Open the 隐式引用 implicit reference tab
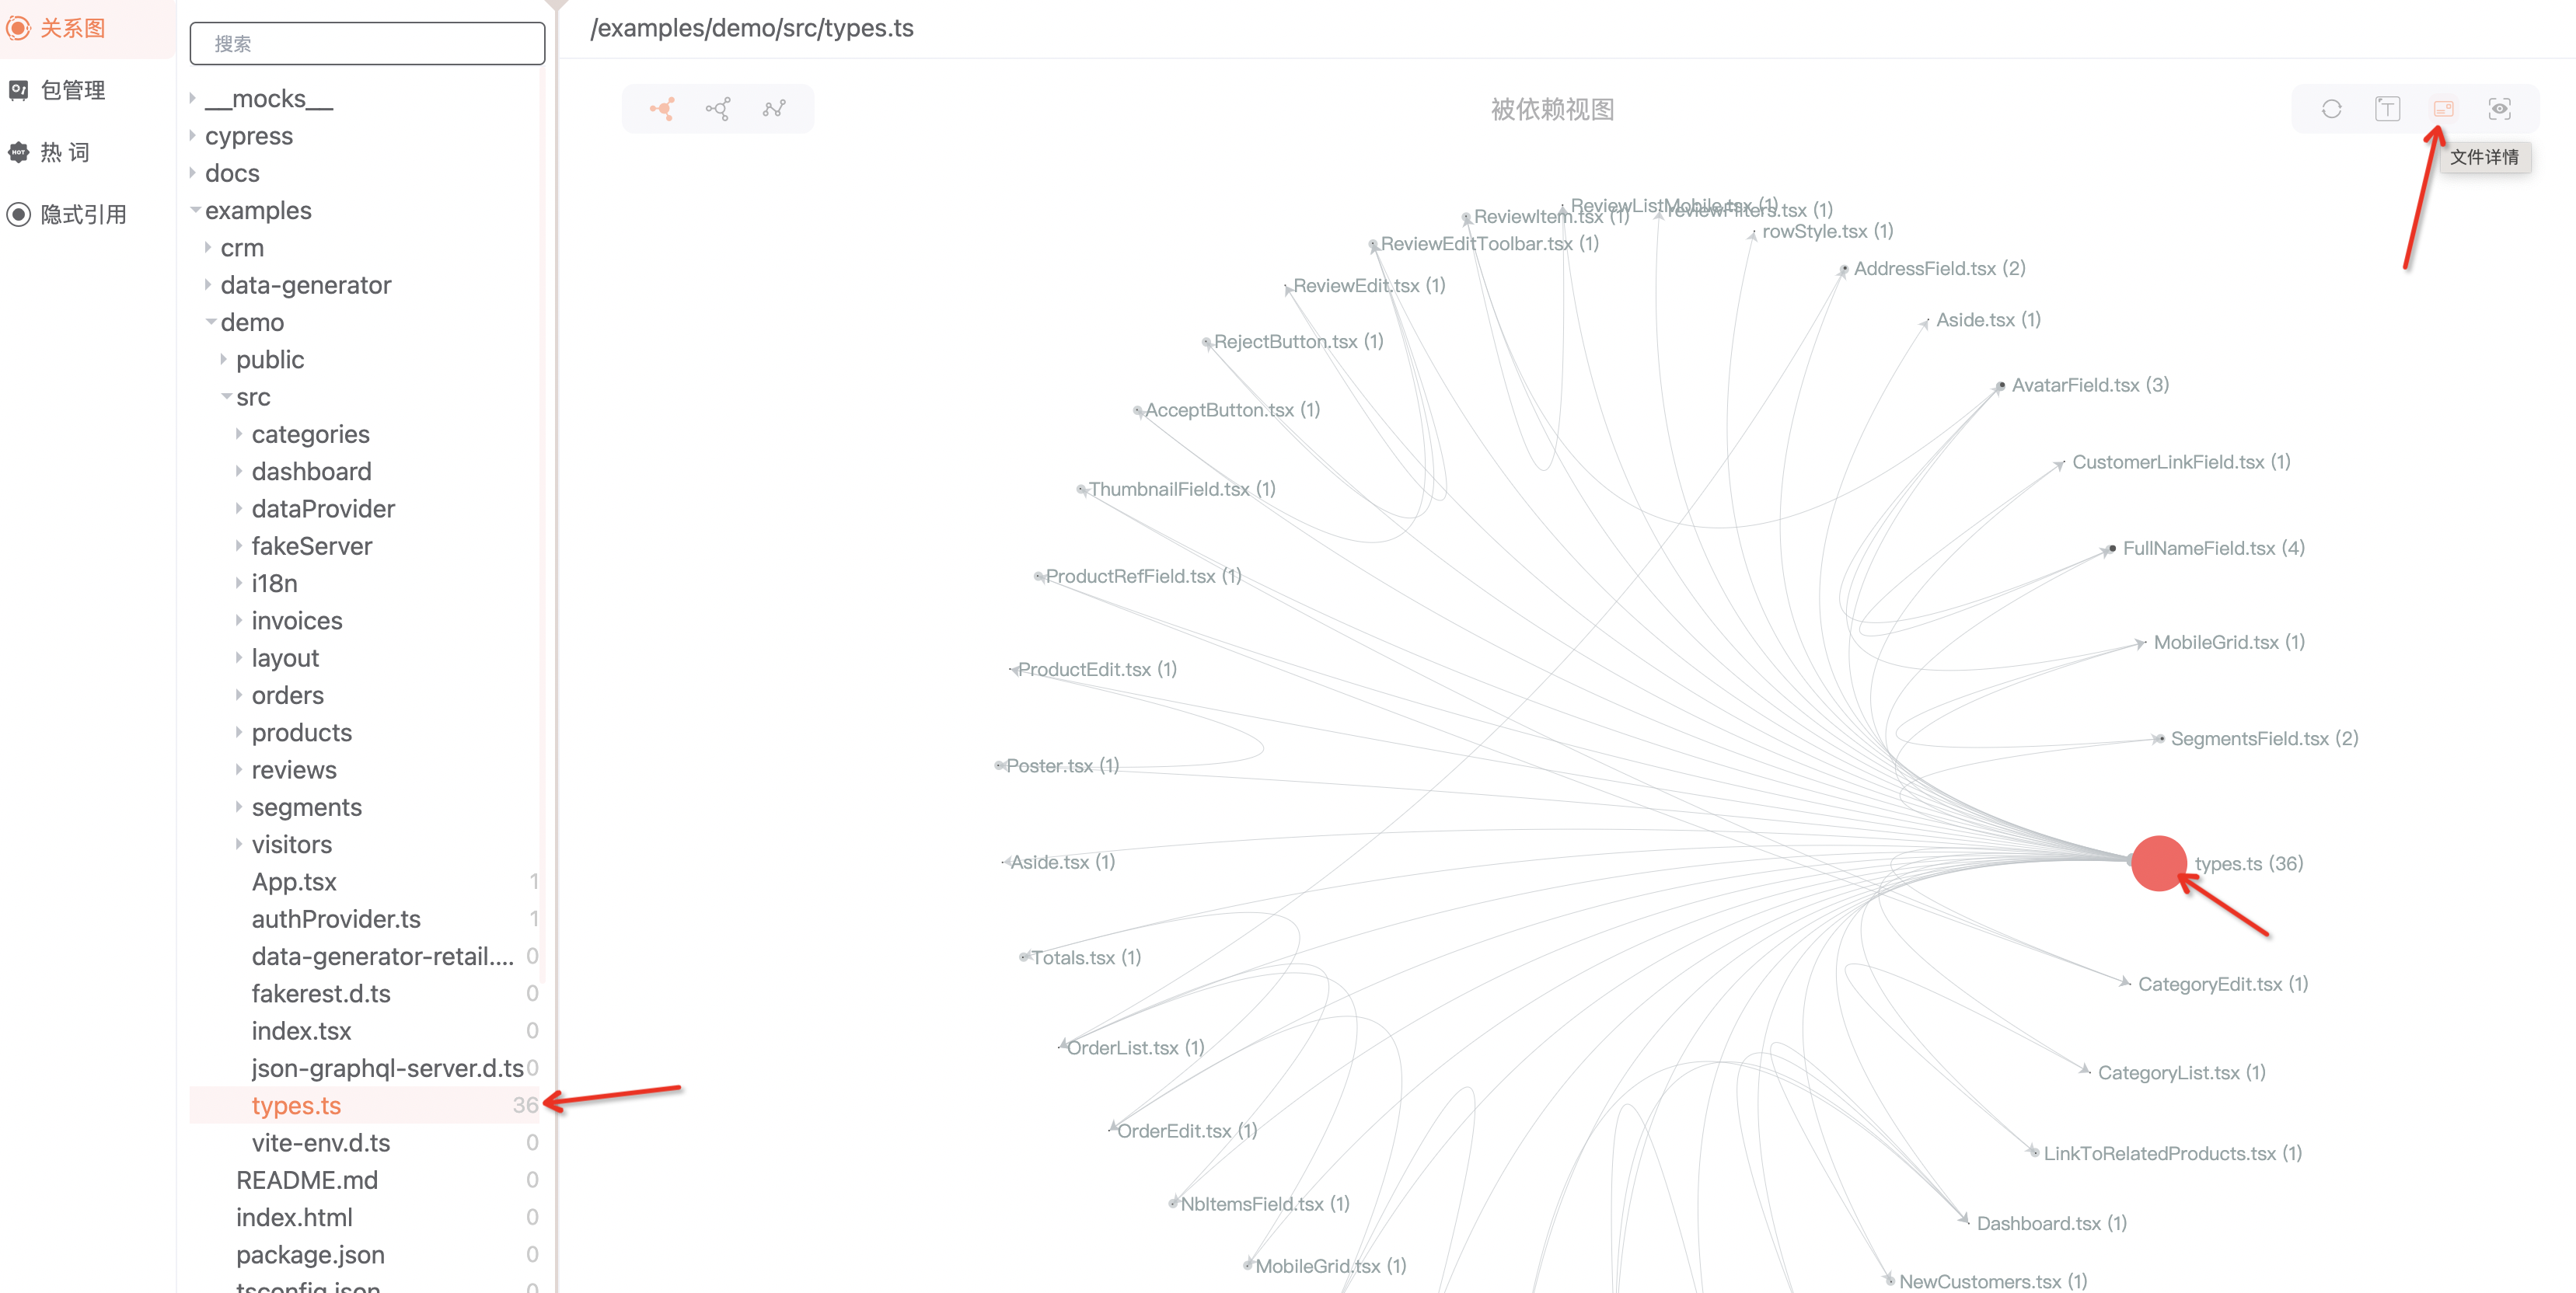The width and height of the screenshot is (2576, 1293). tap(82, 215)
